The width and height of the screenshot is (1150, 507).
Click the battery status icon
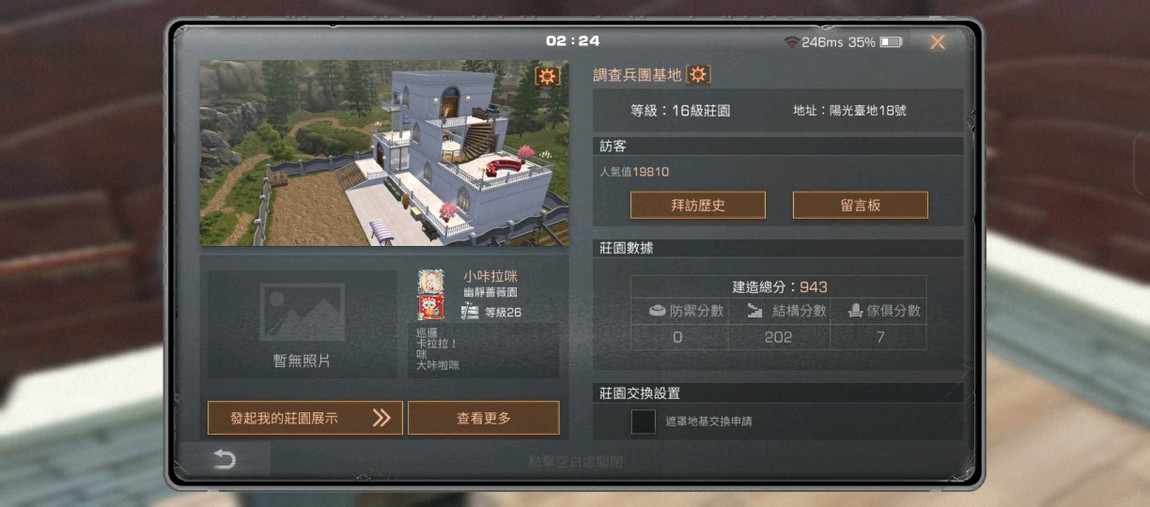pyautogui.click(x=891, y=43)
